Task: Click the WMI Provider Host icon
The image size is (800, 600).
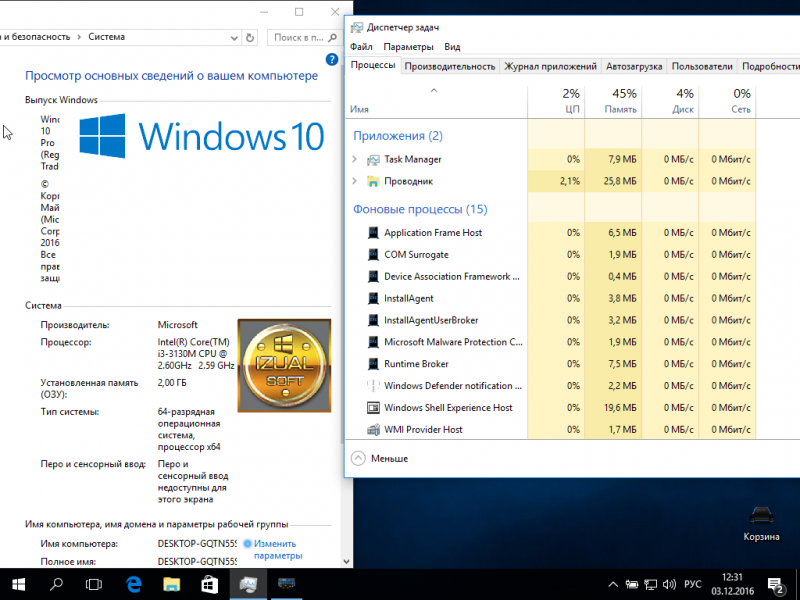Action: 373,430
